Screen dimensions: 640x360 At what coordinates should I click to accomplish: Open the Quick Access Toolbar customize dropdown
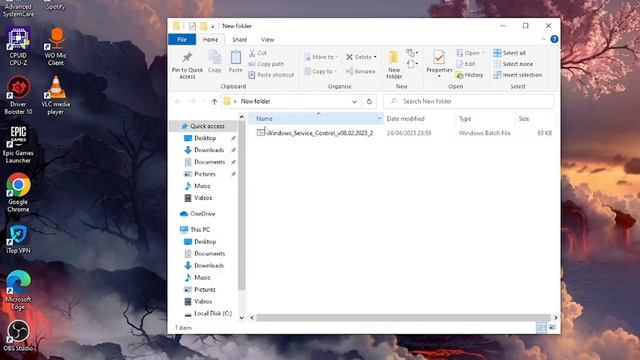[x=213, y=27]
